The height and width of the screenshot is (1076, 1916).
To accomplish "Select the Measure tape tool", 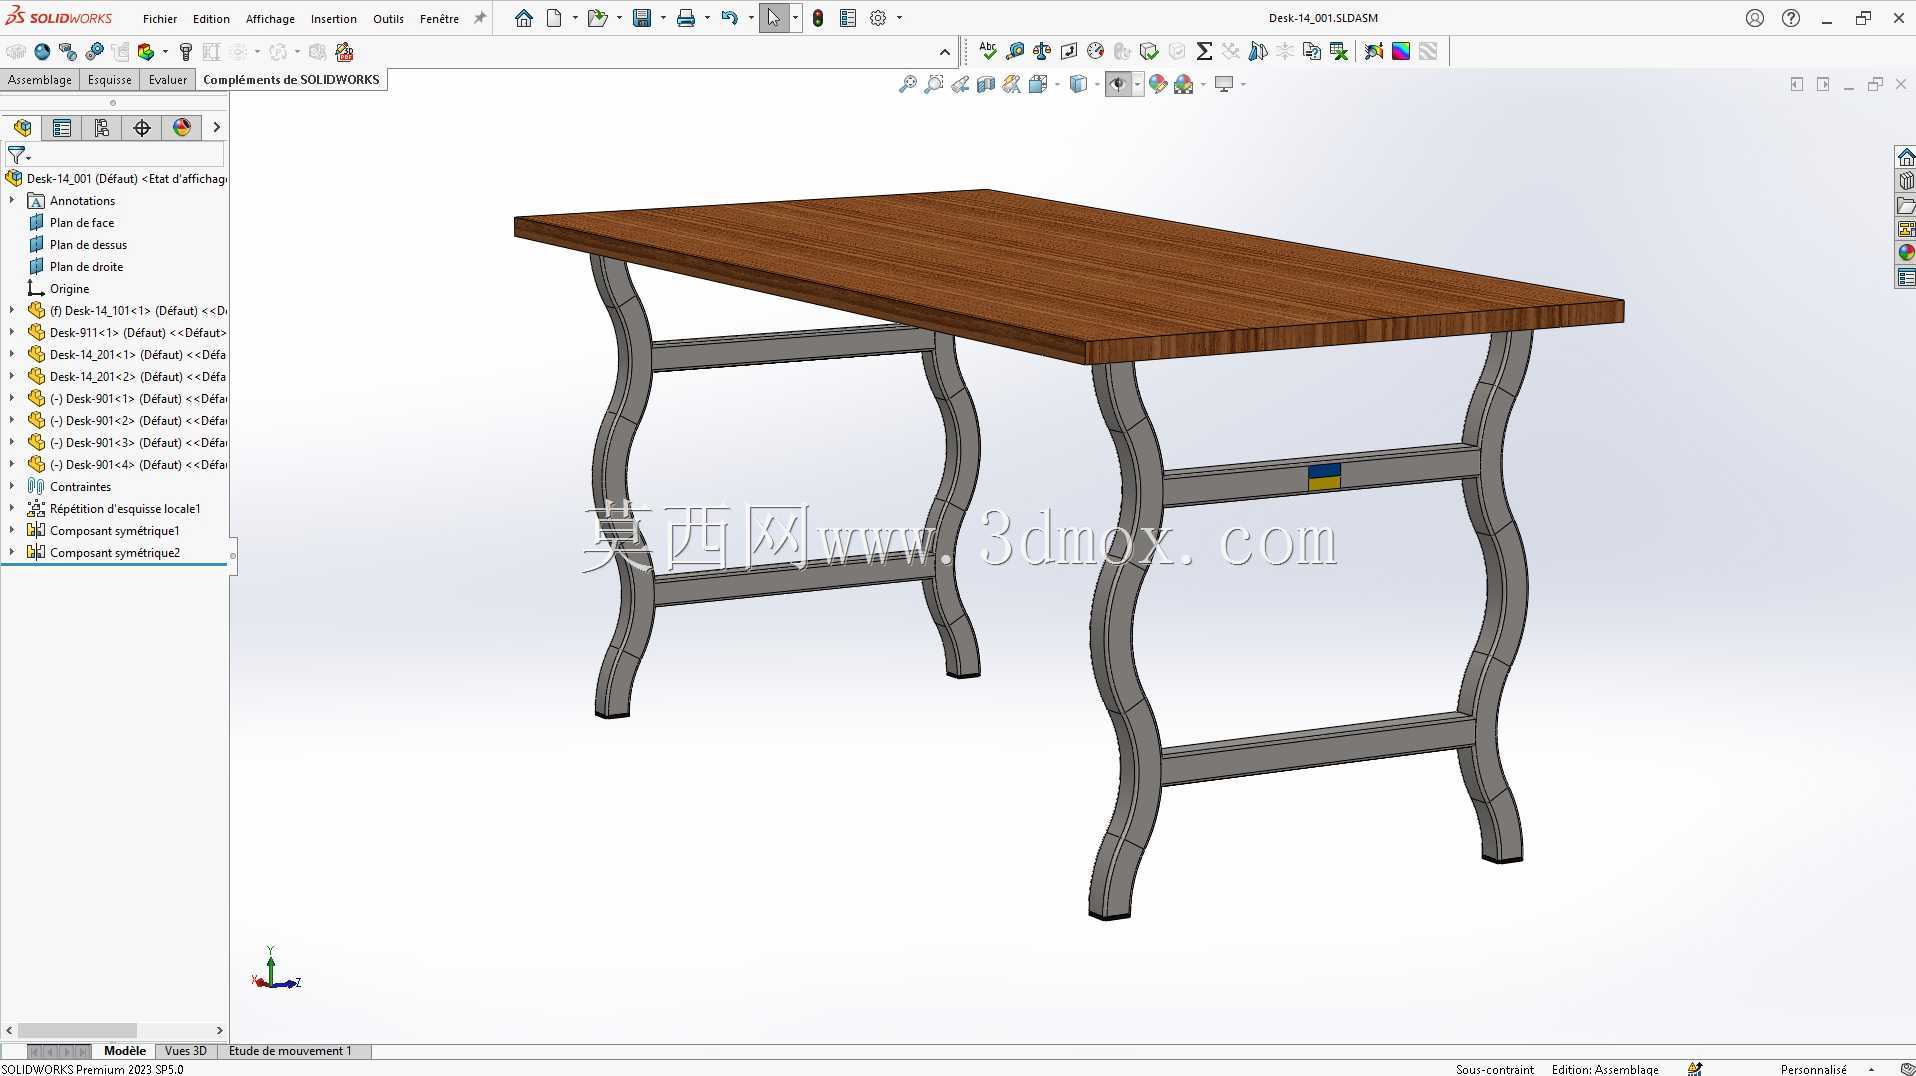I will point(1015,51).
